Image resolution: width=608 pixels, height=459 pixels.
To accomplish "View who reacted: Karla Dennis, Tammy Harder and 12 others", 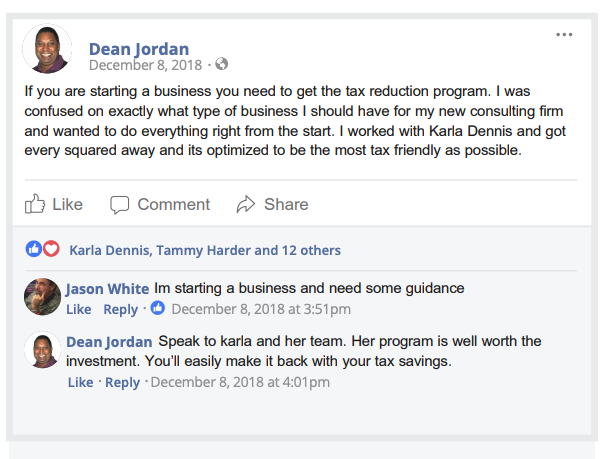I will tap(205, 250).
